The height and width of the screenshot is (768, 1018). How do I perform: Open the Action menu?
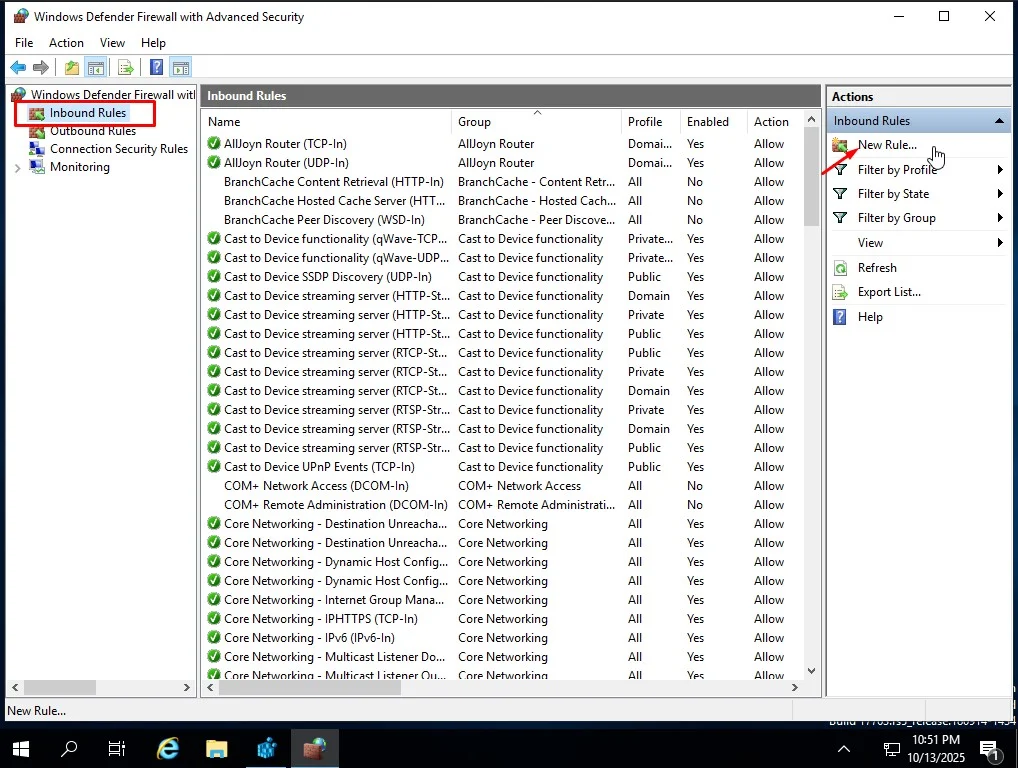pos(66,43)
